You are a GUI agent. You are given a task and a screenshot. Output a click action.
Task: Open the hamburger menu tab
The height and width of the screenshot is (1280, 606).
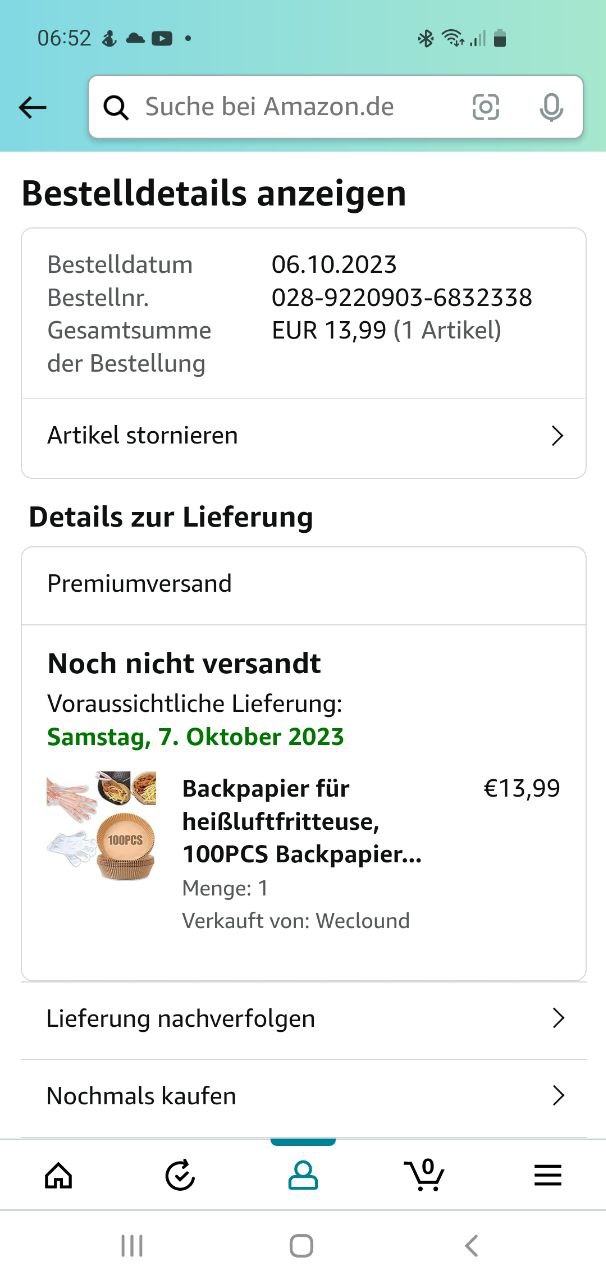(x=548, y=1176)
